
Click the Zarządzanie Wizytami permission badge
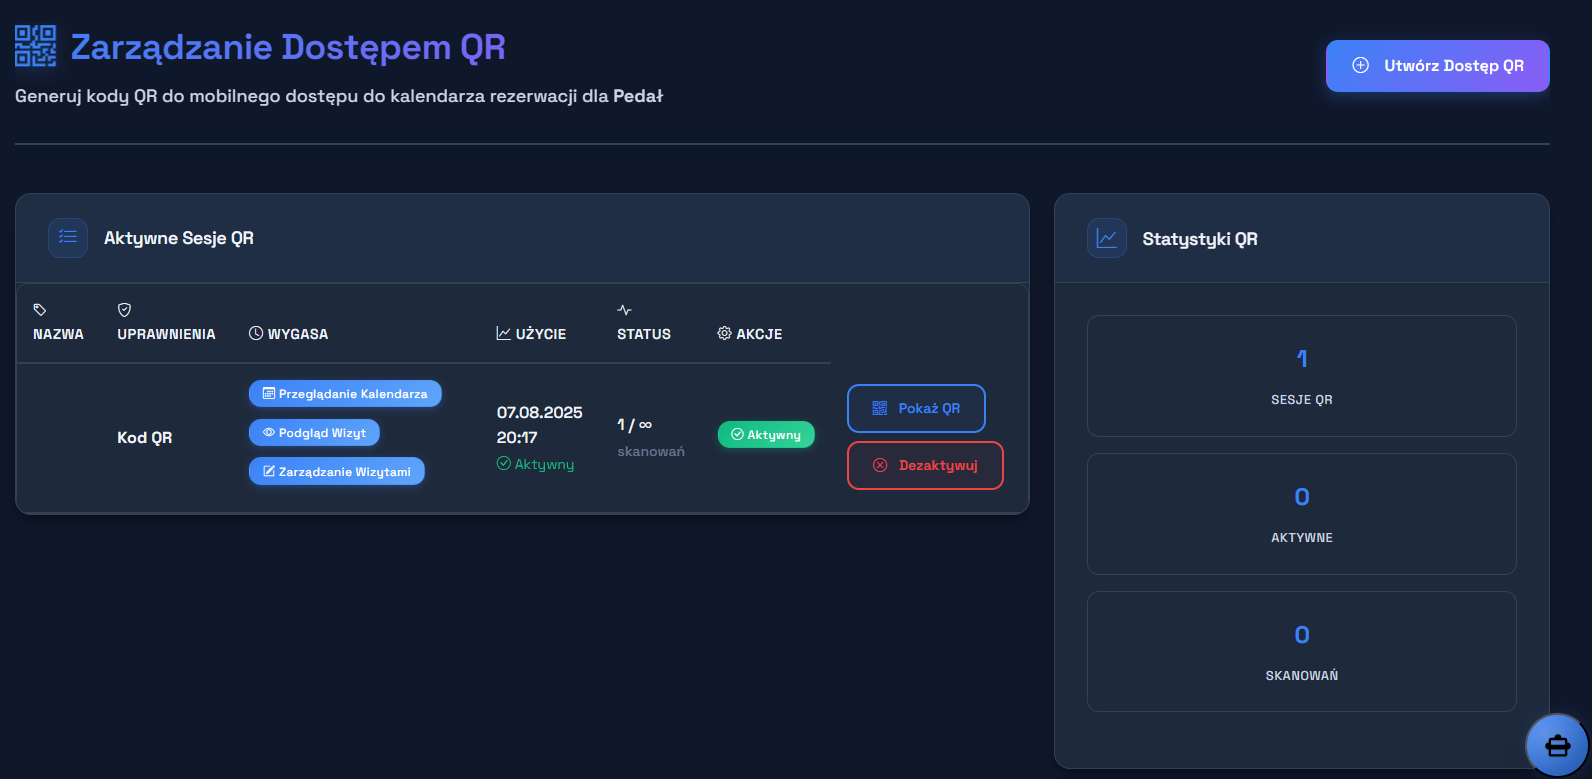click(337, 472)
